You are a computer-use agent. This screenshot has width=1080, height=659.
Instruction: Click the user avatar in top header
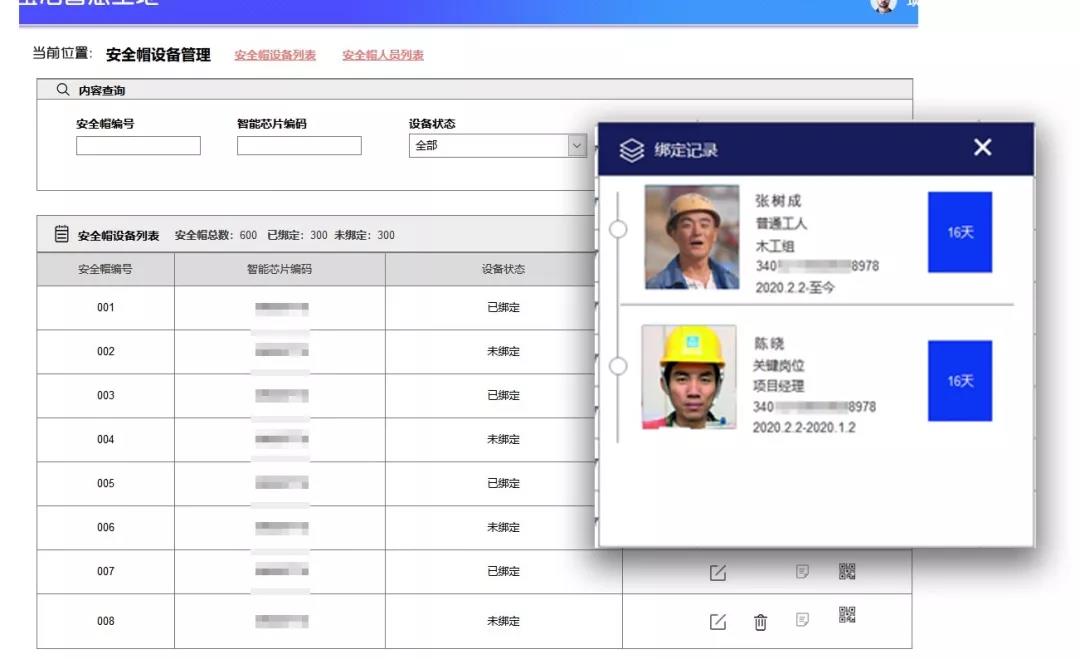[x=883, y=5]
